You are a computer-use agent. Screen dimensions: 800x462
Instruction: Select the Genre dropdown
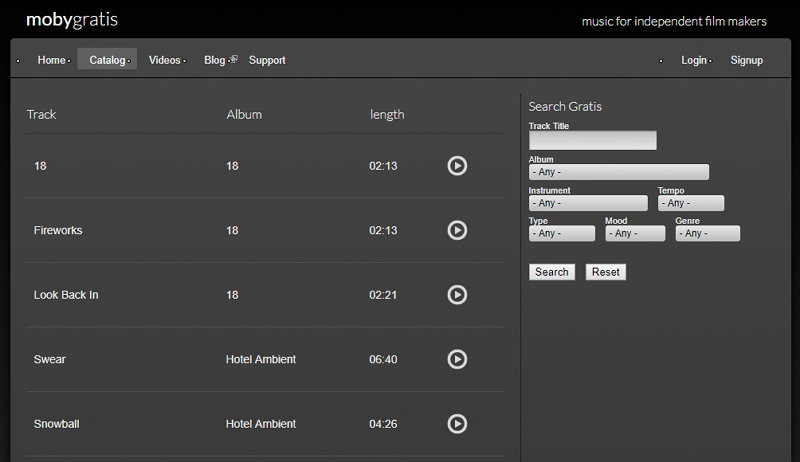707,233
